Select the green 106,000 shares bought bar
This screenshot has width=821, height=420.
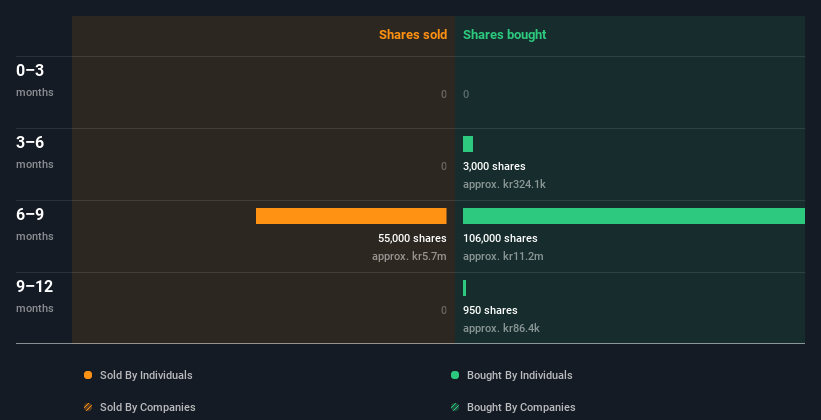point(634,216)
